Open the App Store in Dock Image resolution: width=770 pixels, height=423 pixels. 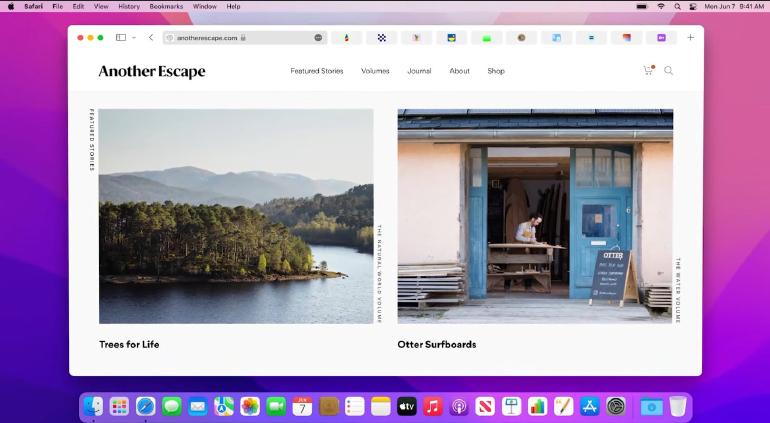590,406
